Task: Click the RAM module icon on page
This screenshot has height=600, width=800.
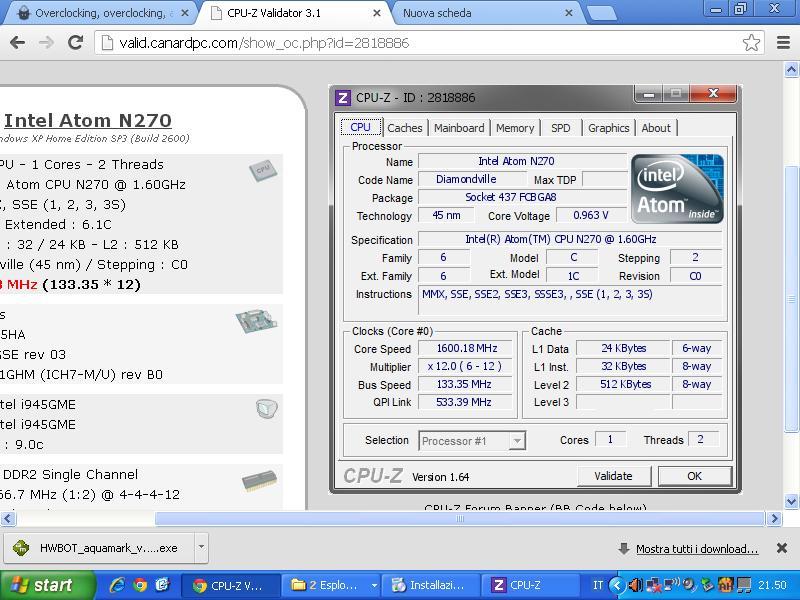Action: tap(259, 481)
